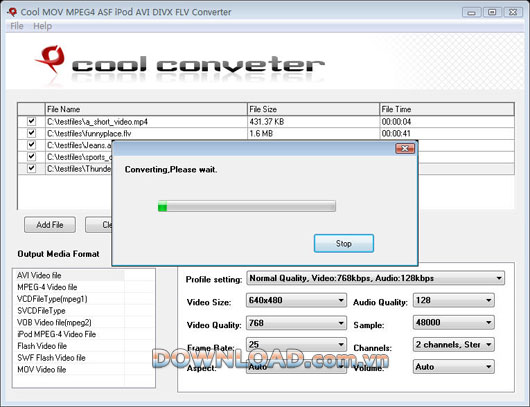Image resolution: width=530 pixels, height=407 pixels.
Task: Click the app icon in the title bar
Action: point(12,12)
